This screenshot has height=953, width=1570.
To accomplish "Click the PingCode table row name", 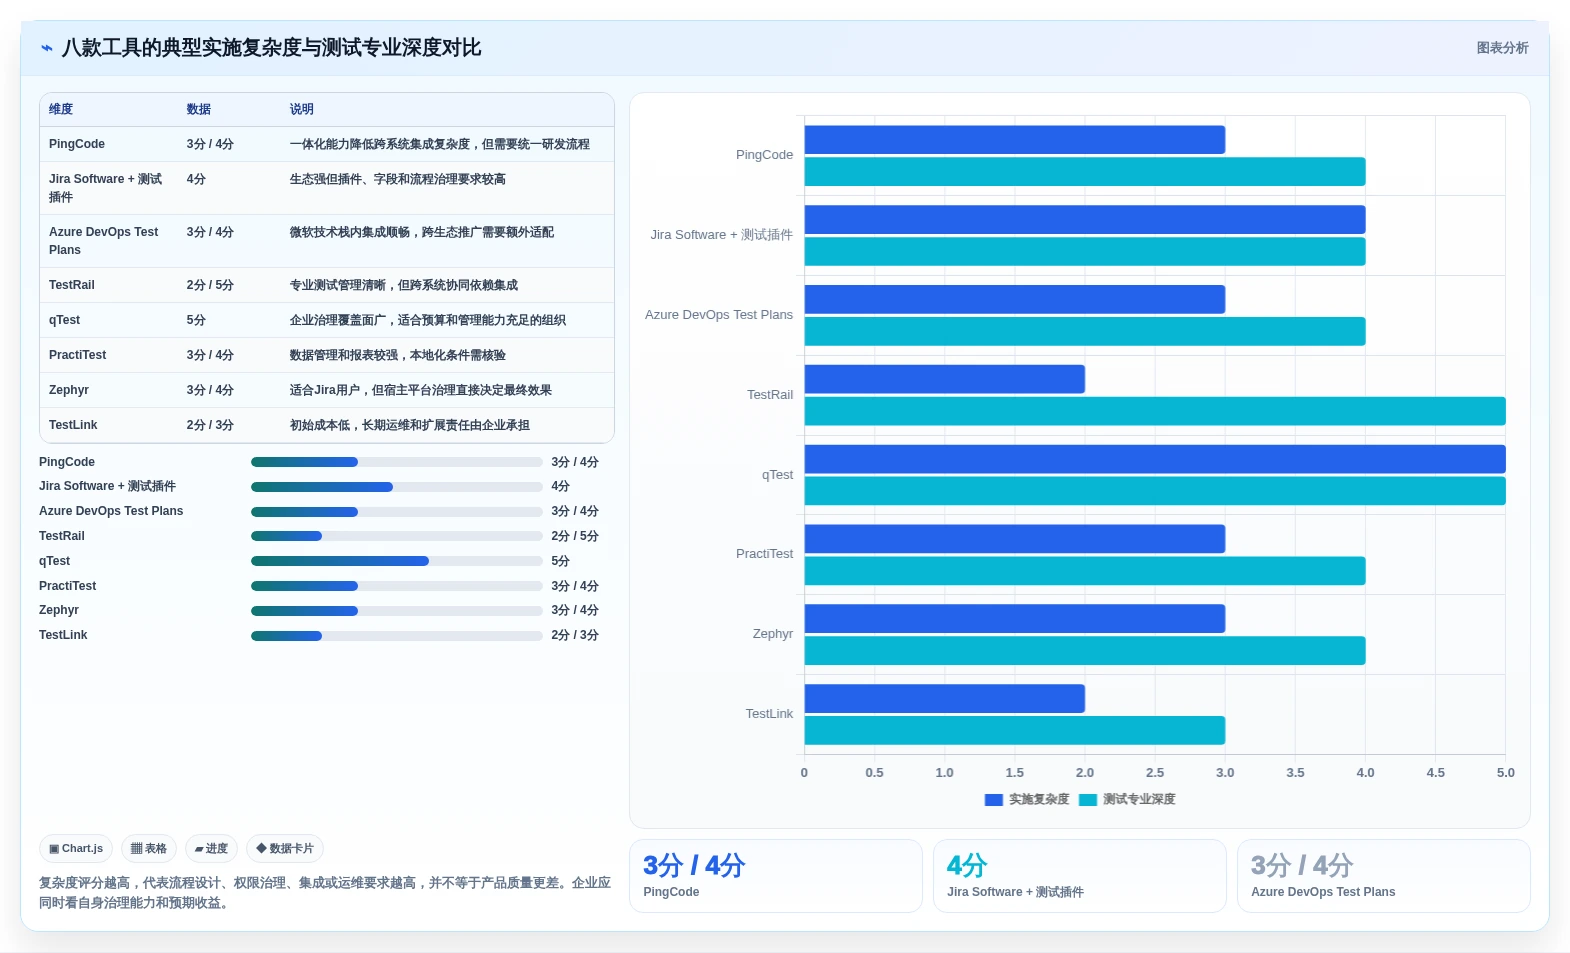I will 77,144.
